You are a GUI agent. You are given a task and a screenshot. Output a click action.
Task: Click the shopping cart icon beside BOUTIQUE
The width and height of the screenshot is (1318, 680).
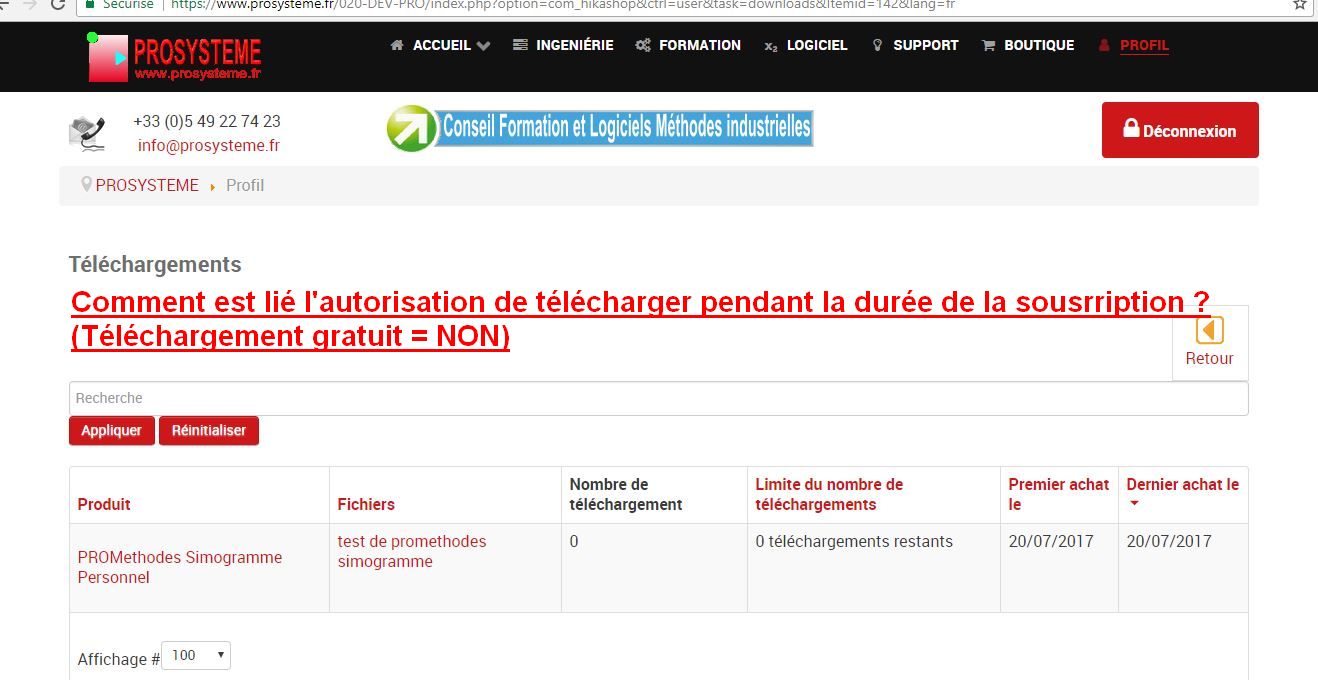click(988, 45)
